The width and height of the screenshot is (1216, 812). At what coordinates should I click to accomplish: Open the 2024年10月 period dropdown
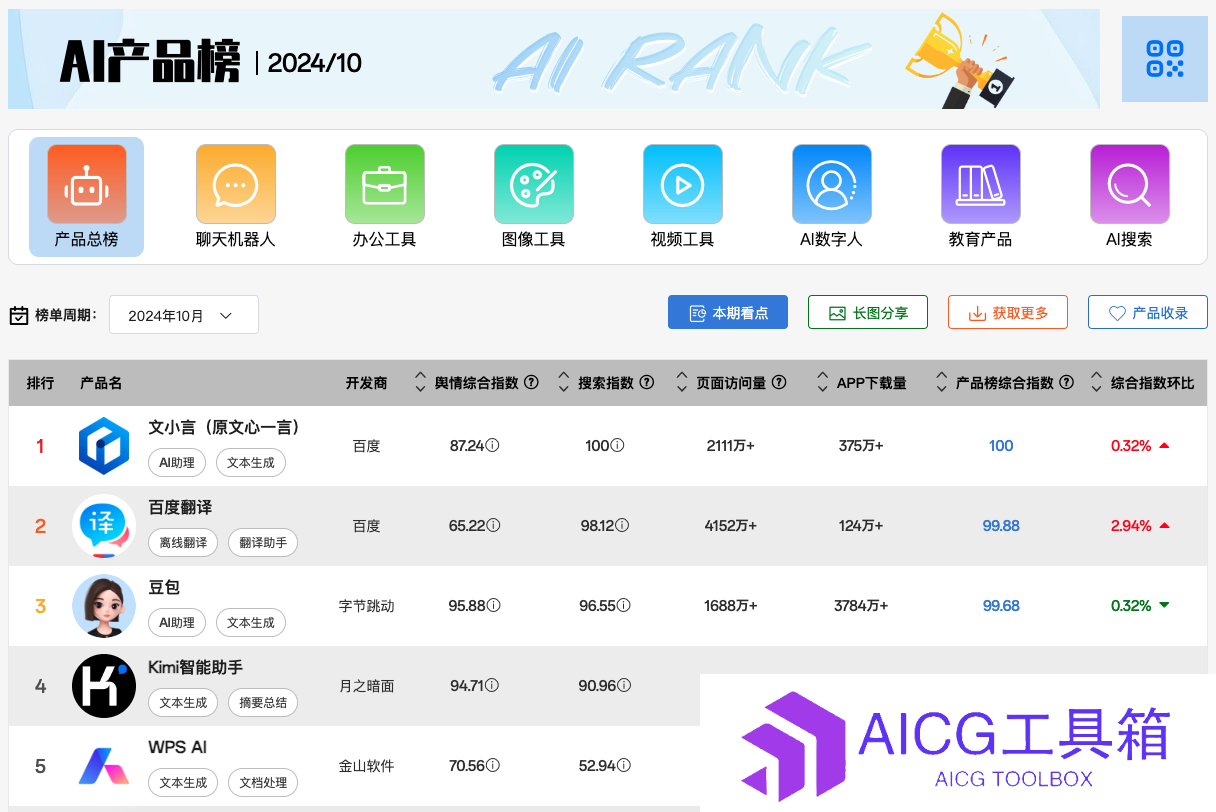[x=184, y=315]
